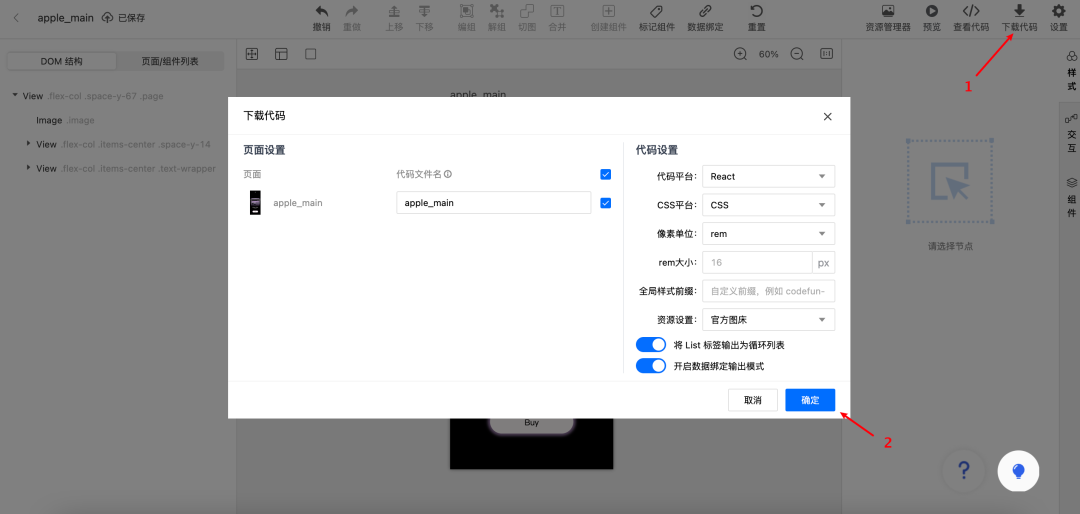Click the zoom in magnifier icon
The width and height of the screenshot is (1080, 514).
[x=740, y=54]
